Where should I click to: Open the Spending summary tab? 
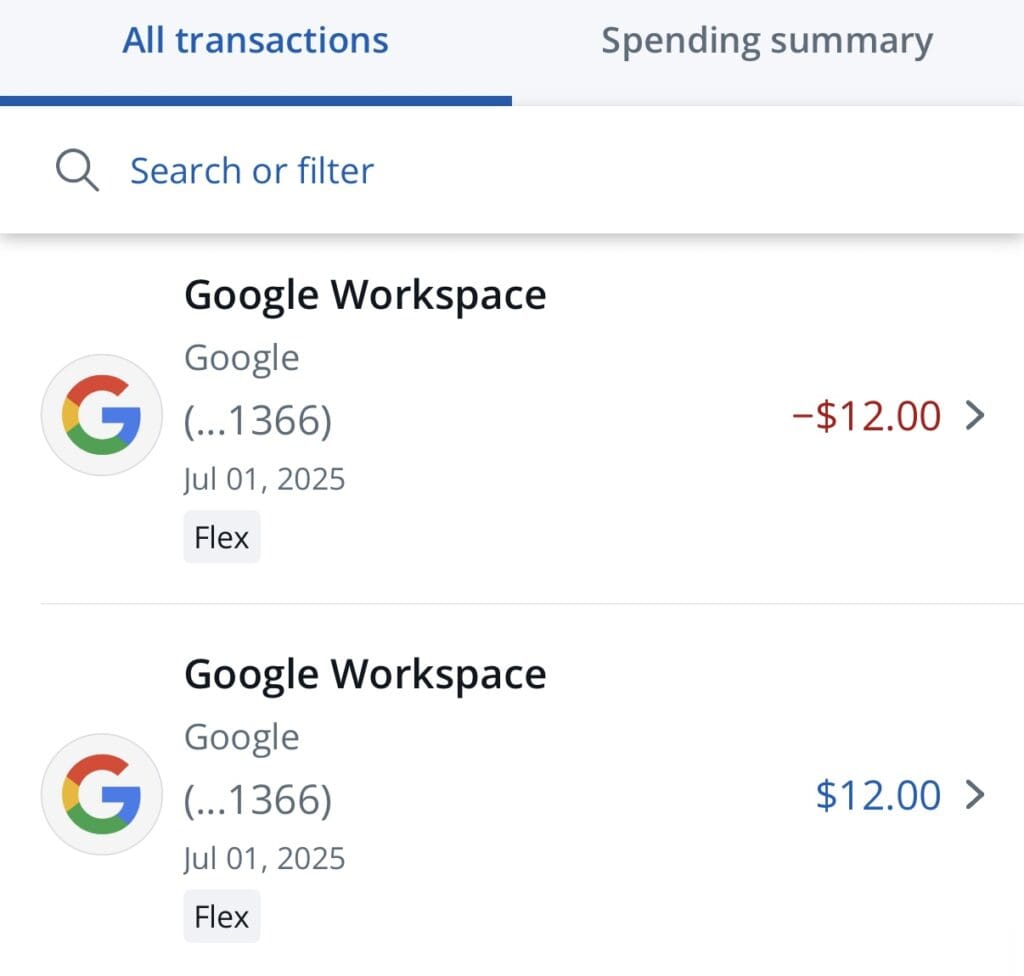[x=766, y=41]
